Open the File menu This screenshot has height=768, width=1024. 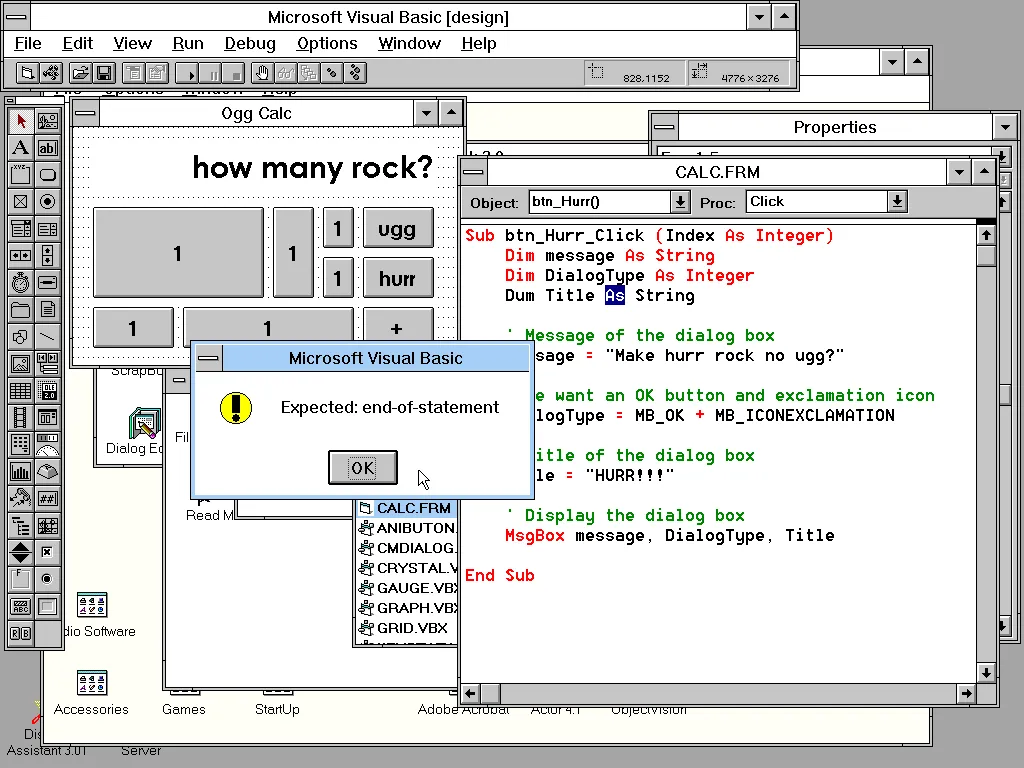pyautogui.click(x=28, y=43)
